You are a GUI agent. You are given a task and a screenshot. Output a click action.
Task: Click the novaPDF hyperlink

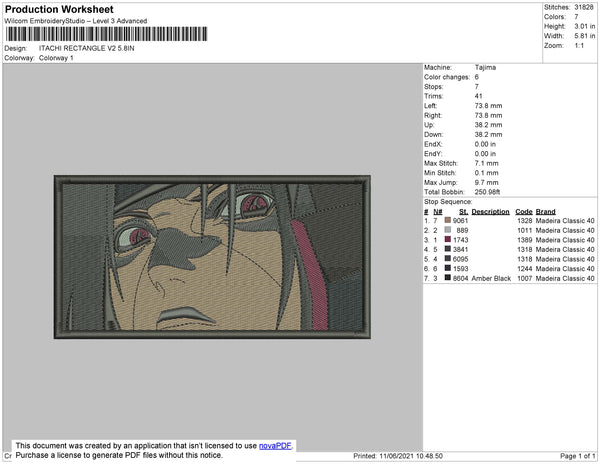(x=275, y=446)
